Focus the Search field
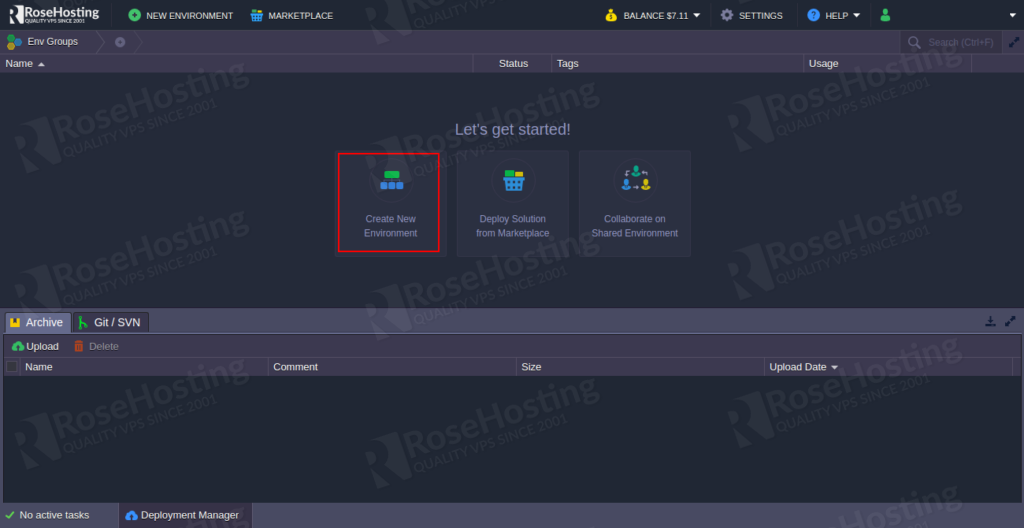The image size is (1024, 528). coord(958,42)
